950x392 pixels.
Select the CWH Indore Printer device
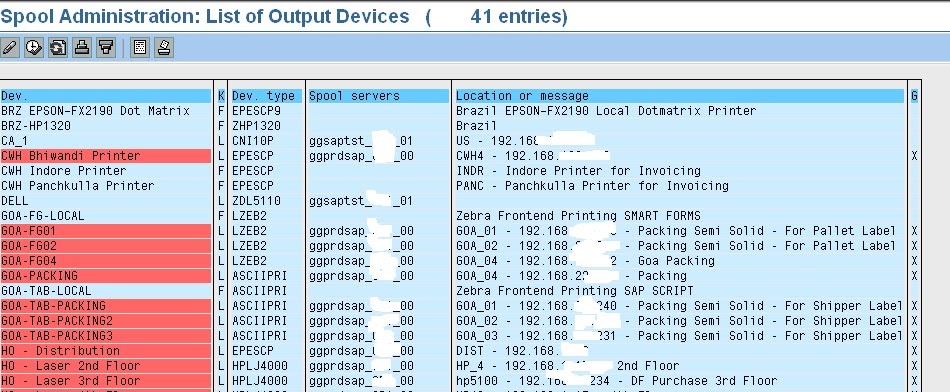[64, 171]
